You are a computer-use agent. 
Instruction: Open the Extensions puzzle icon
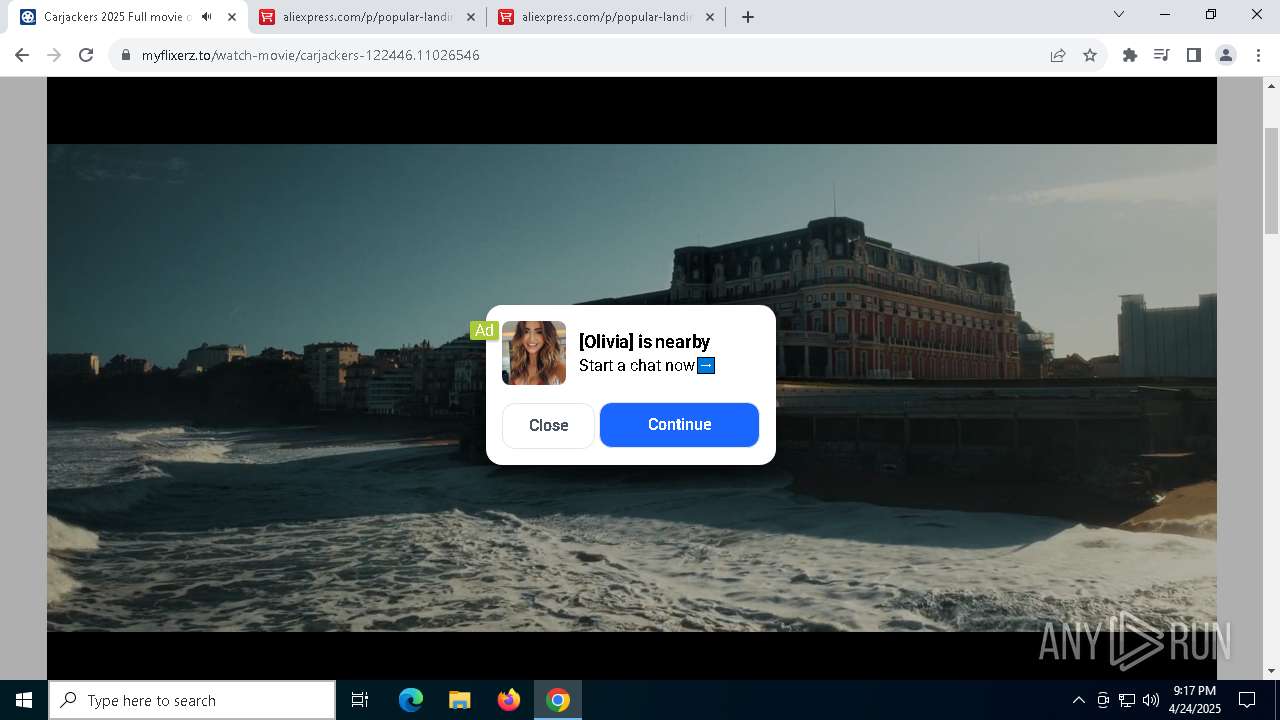(1130, 55)
